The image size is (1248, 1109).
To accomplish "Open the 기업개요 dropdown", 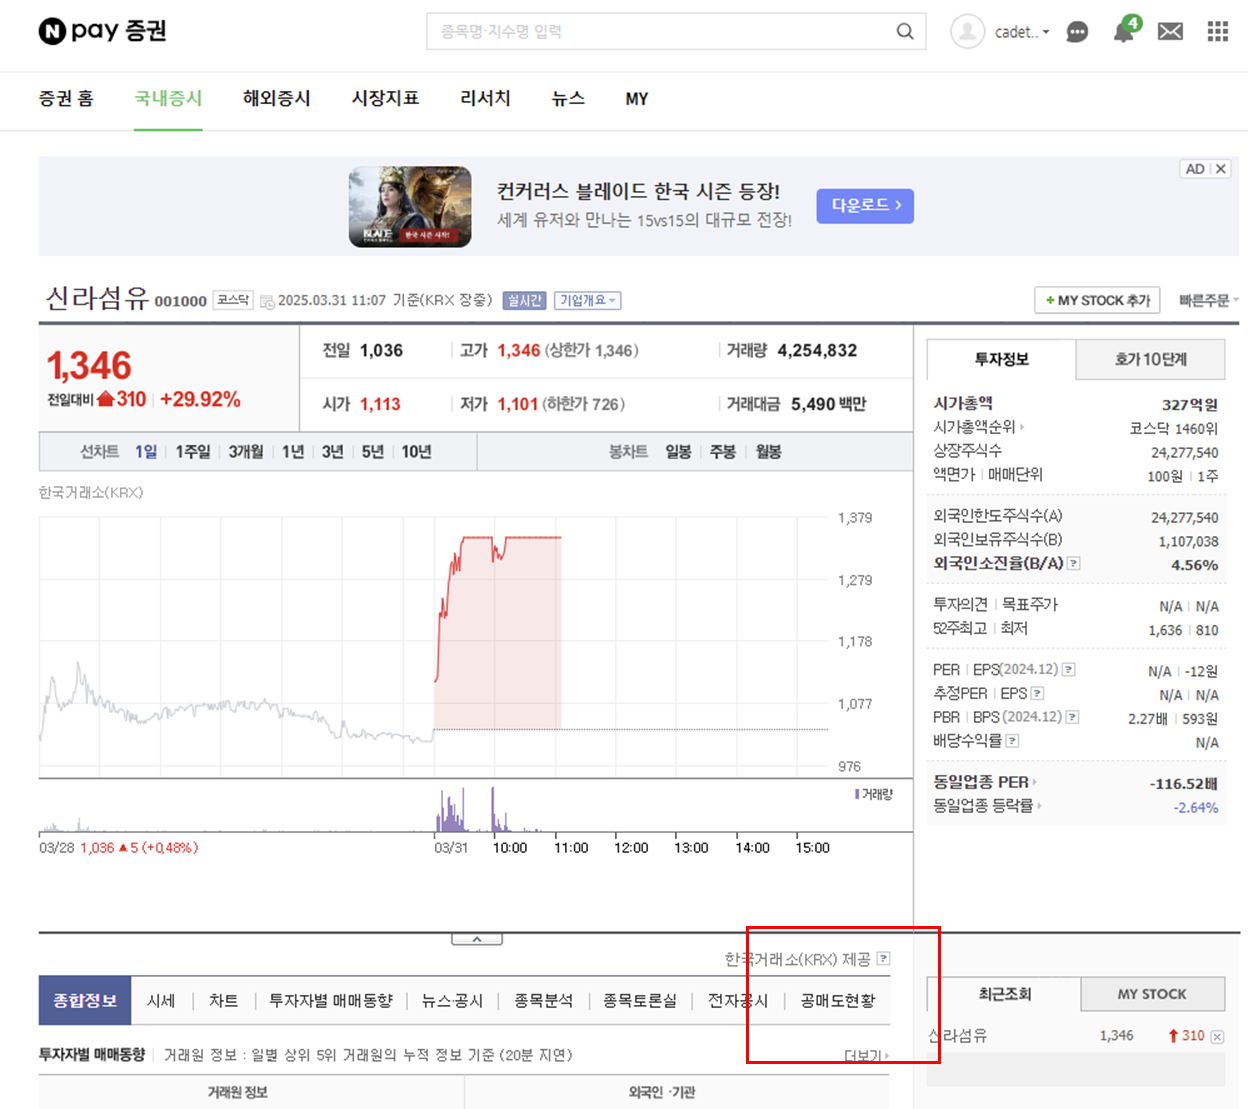I will 587,300.
